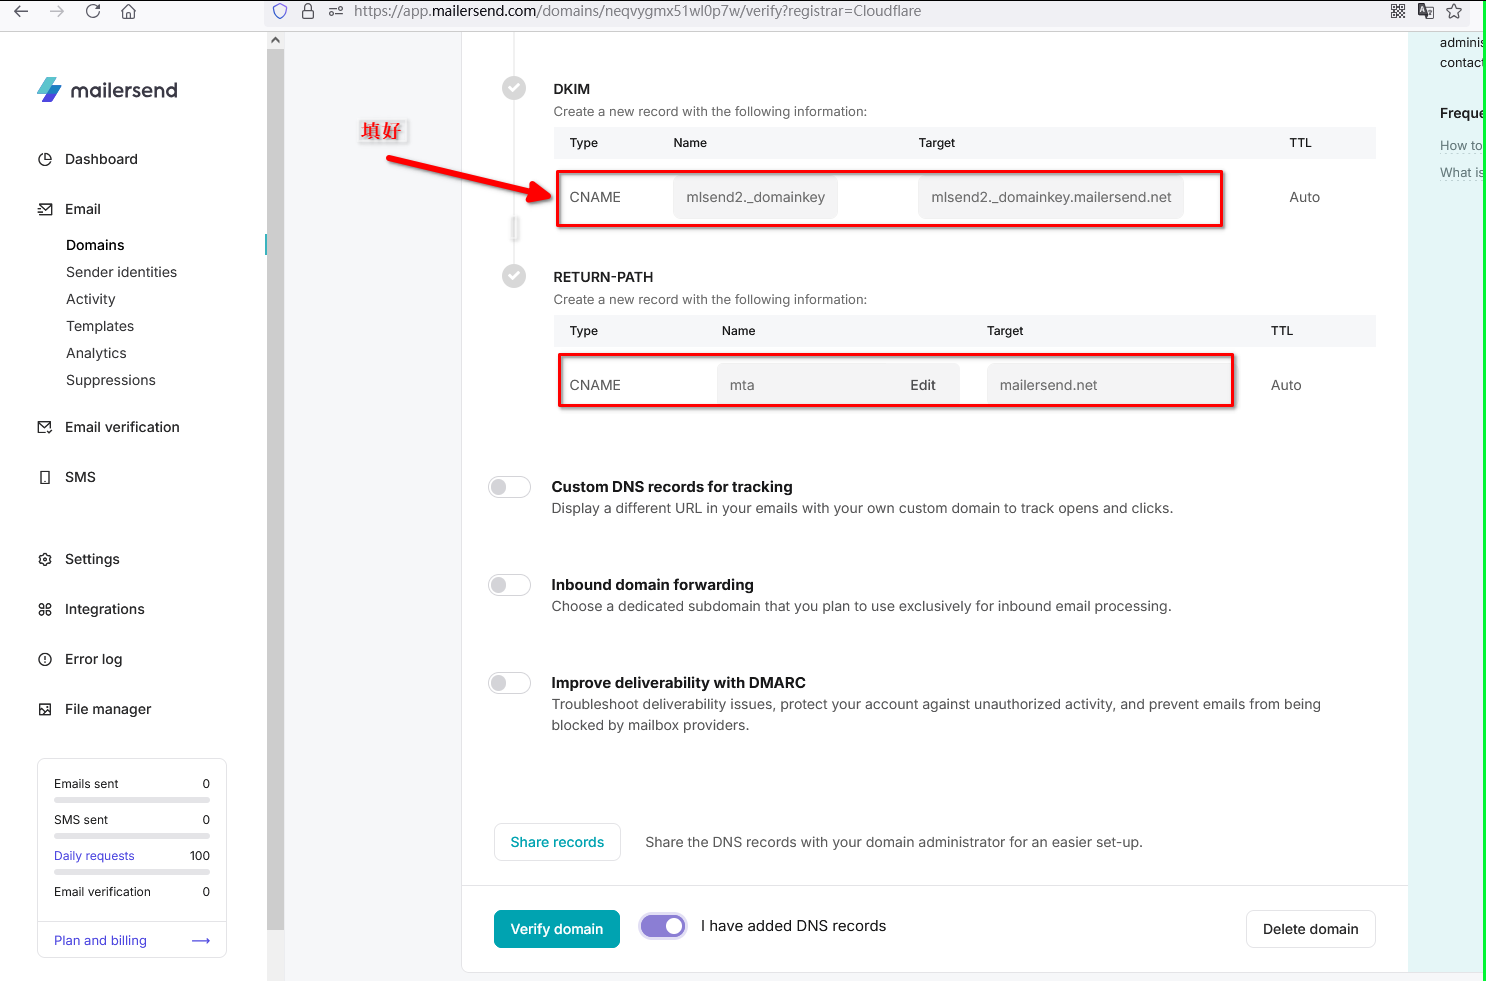Turn on Improve deliverability with DMARC
Viewport: 1486px width, 981px height.
tap(509, 683)
